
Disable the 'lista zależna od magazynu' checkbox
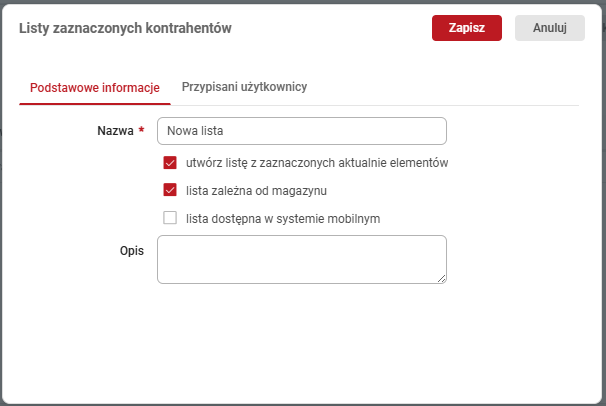[170, 190]
